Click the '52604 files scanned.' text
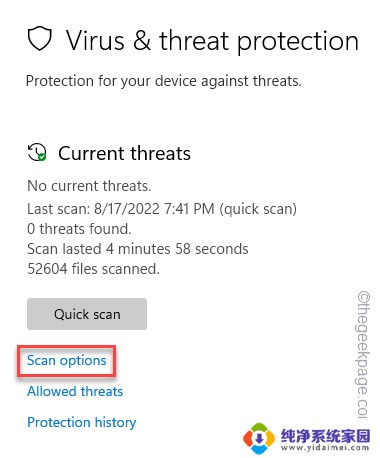The height and width of the screenshot is (458, 380). point(93,269)
